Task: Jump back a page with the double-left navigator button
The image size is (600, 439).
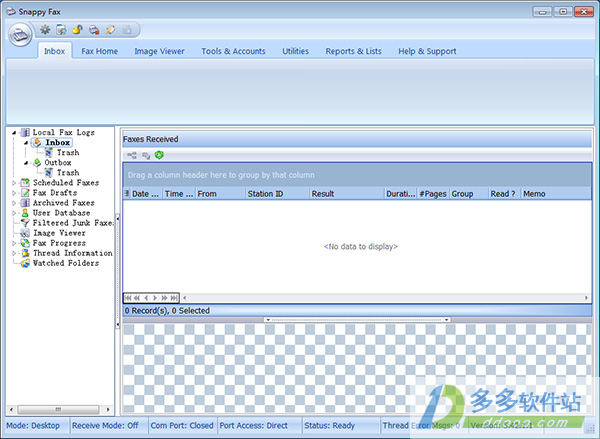Action: pyautogui.click(x=137, y=298)
